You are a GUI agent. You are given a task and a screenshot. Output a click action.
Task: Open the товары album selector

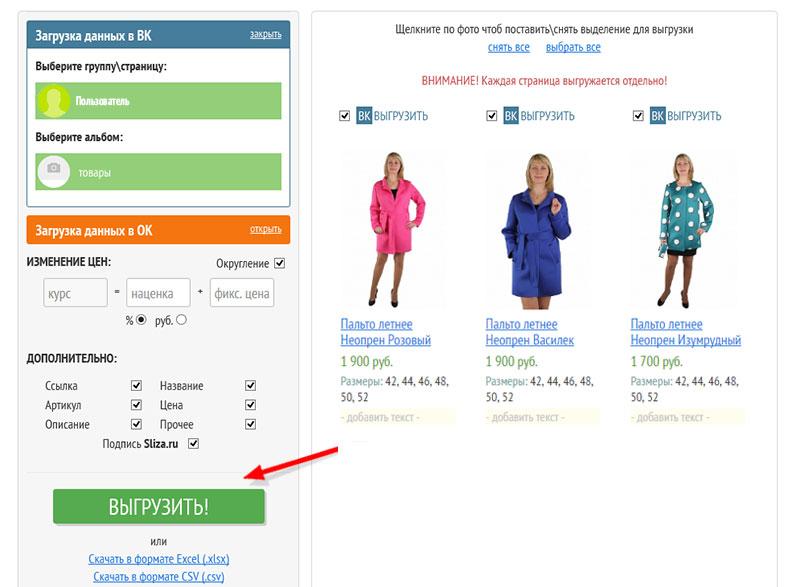[x=158, y=172]
